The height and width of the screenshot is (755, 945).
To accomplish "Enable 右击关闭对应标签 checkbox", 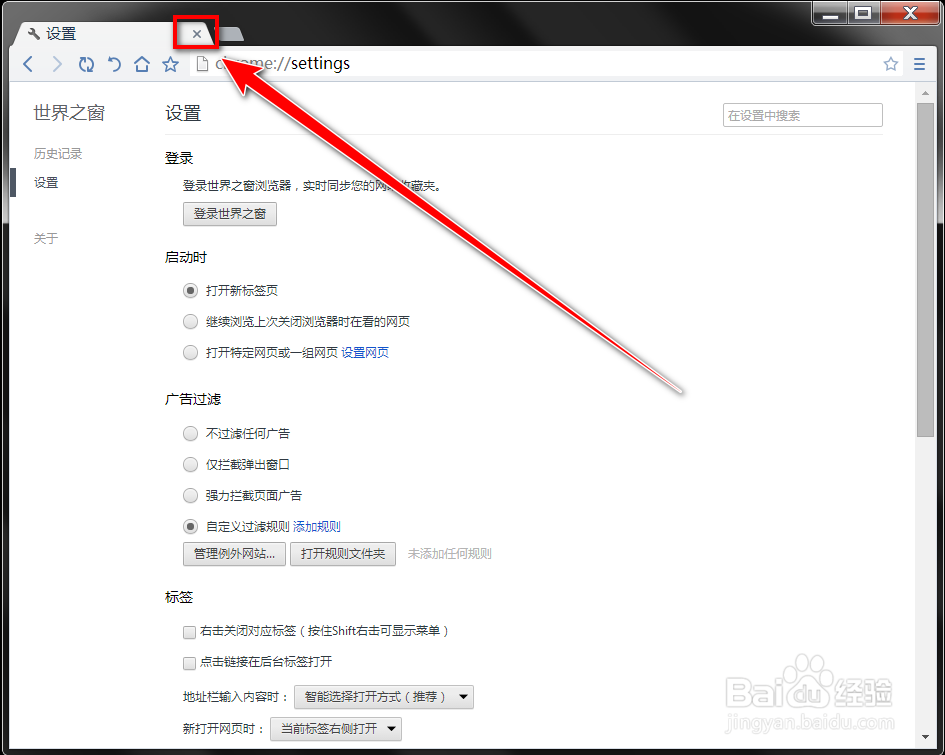I will (189, 632).
